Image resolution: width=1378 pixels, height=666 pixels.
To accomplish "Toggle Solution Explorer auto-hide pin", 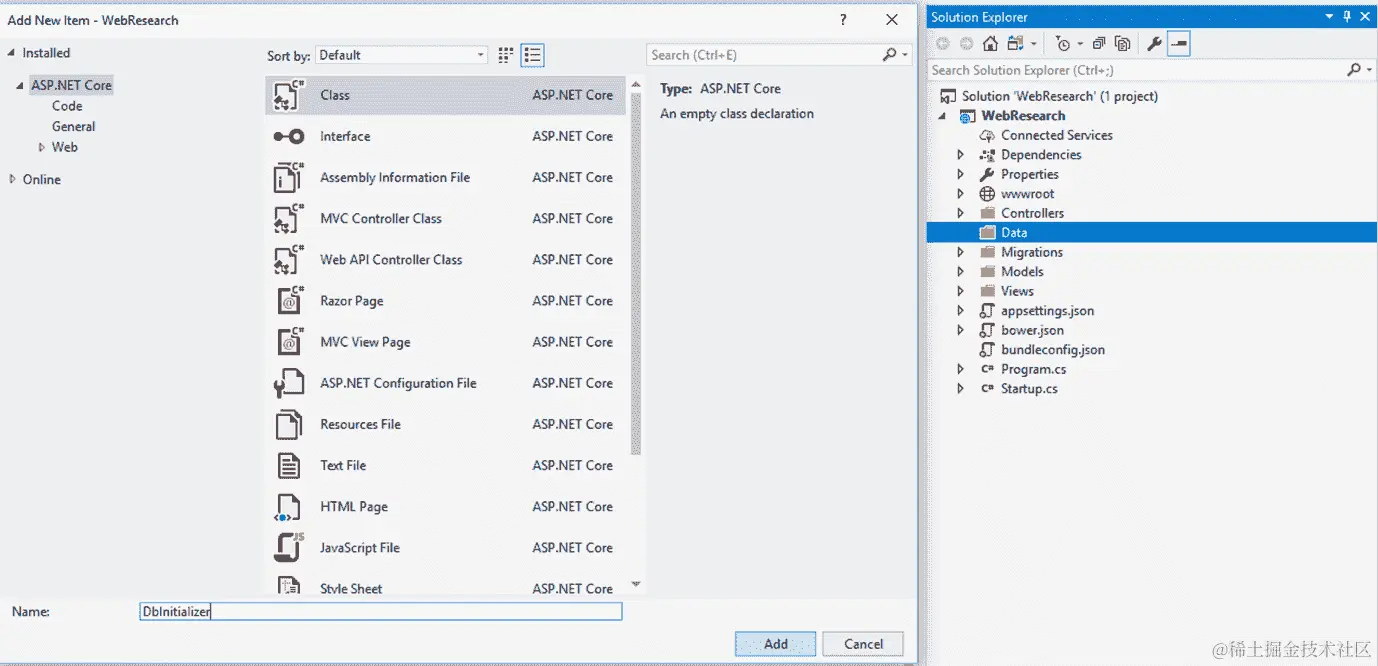I will [x=1347, y=16].
